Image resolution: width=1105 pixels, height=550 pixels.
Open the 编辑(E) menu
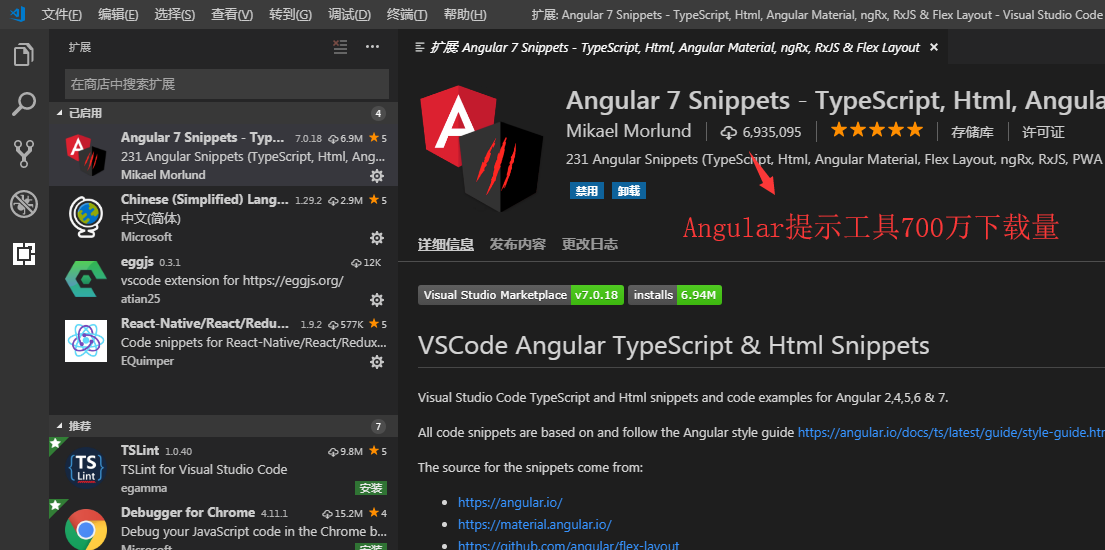click(118, 14)
